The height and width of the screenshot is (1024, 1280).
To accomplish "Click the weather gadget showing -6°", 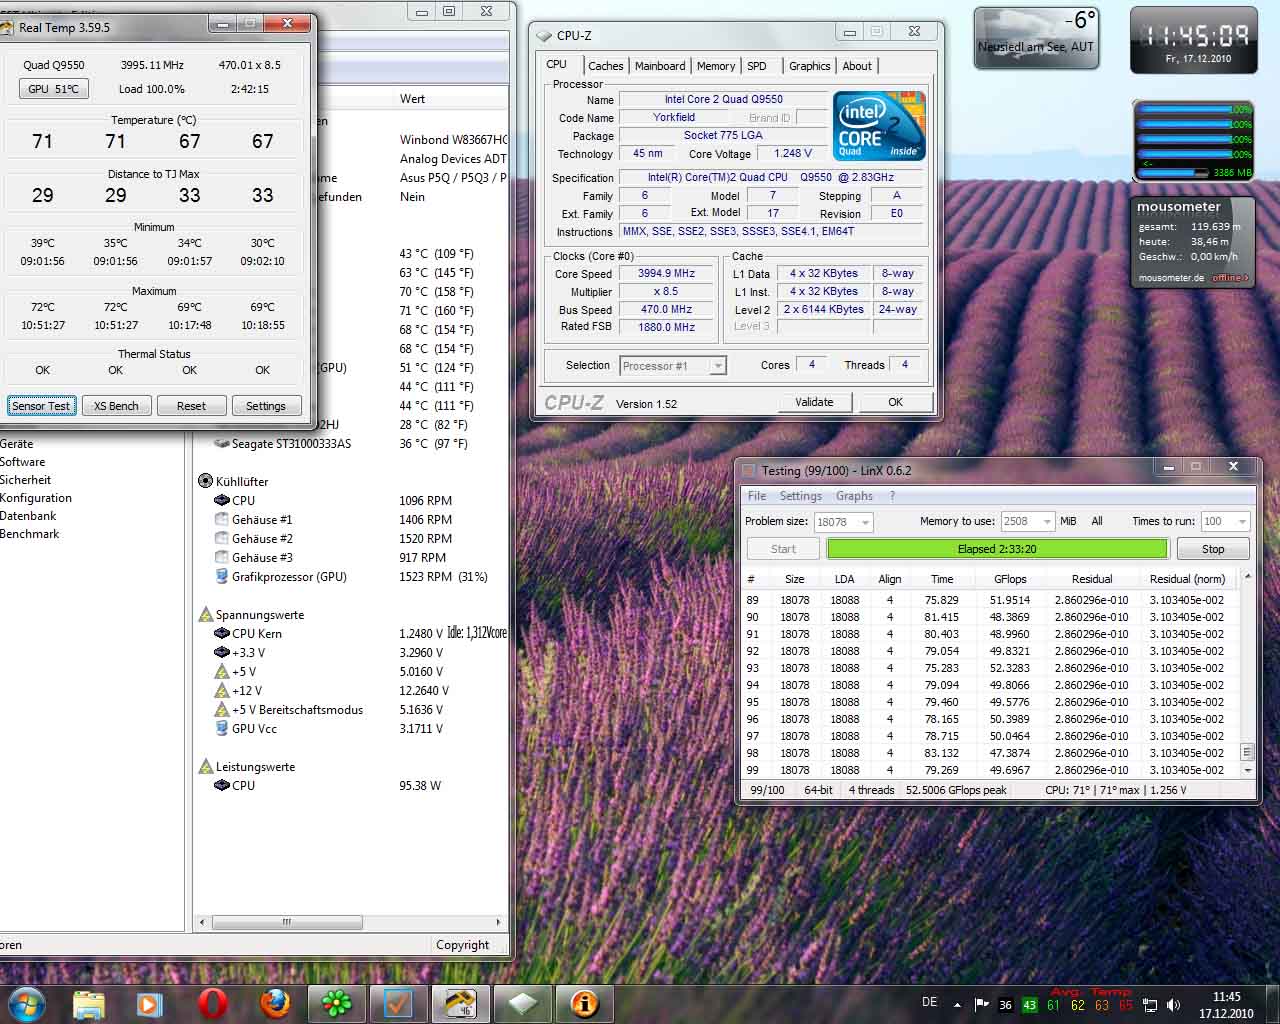I will [x=1036, y=38].
